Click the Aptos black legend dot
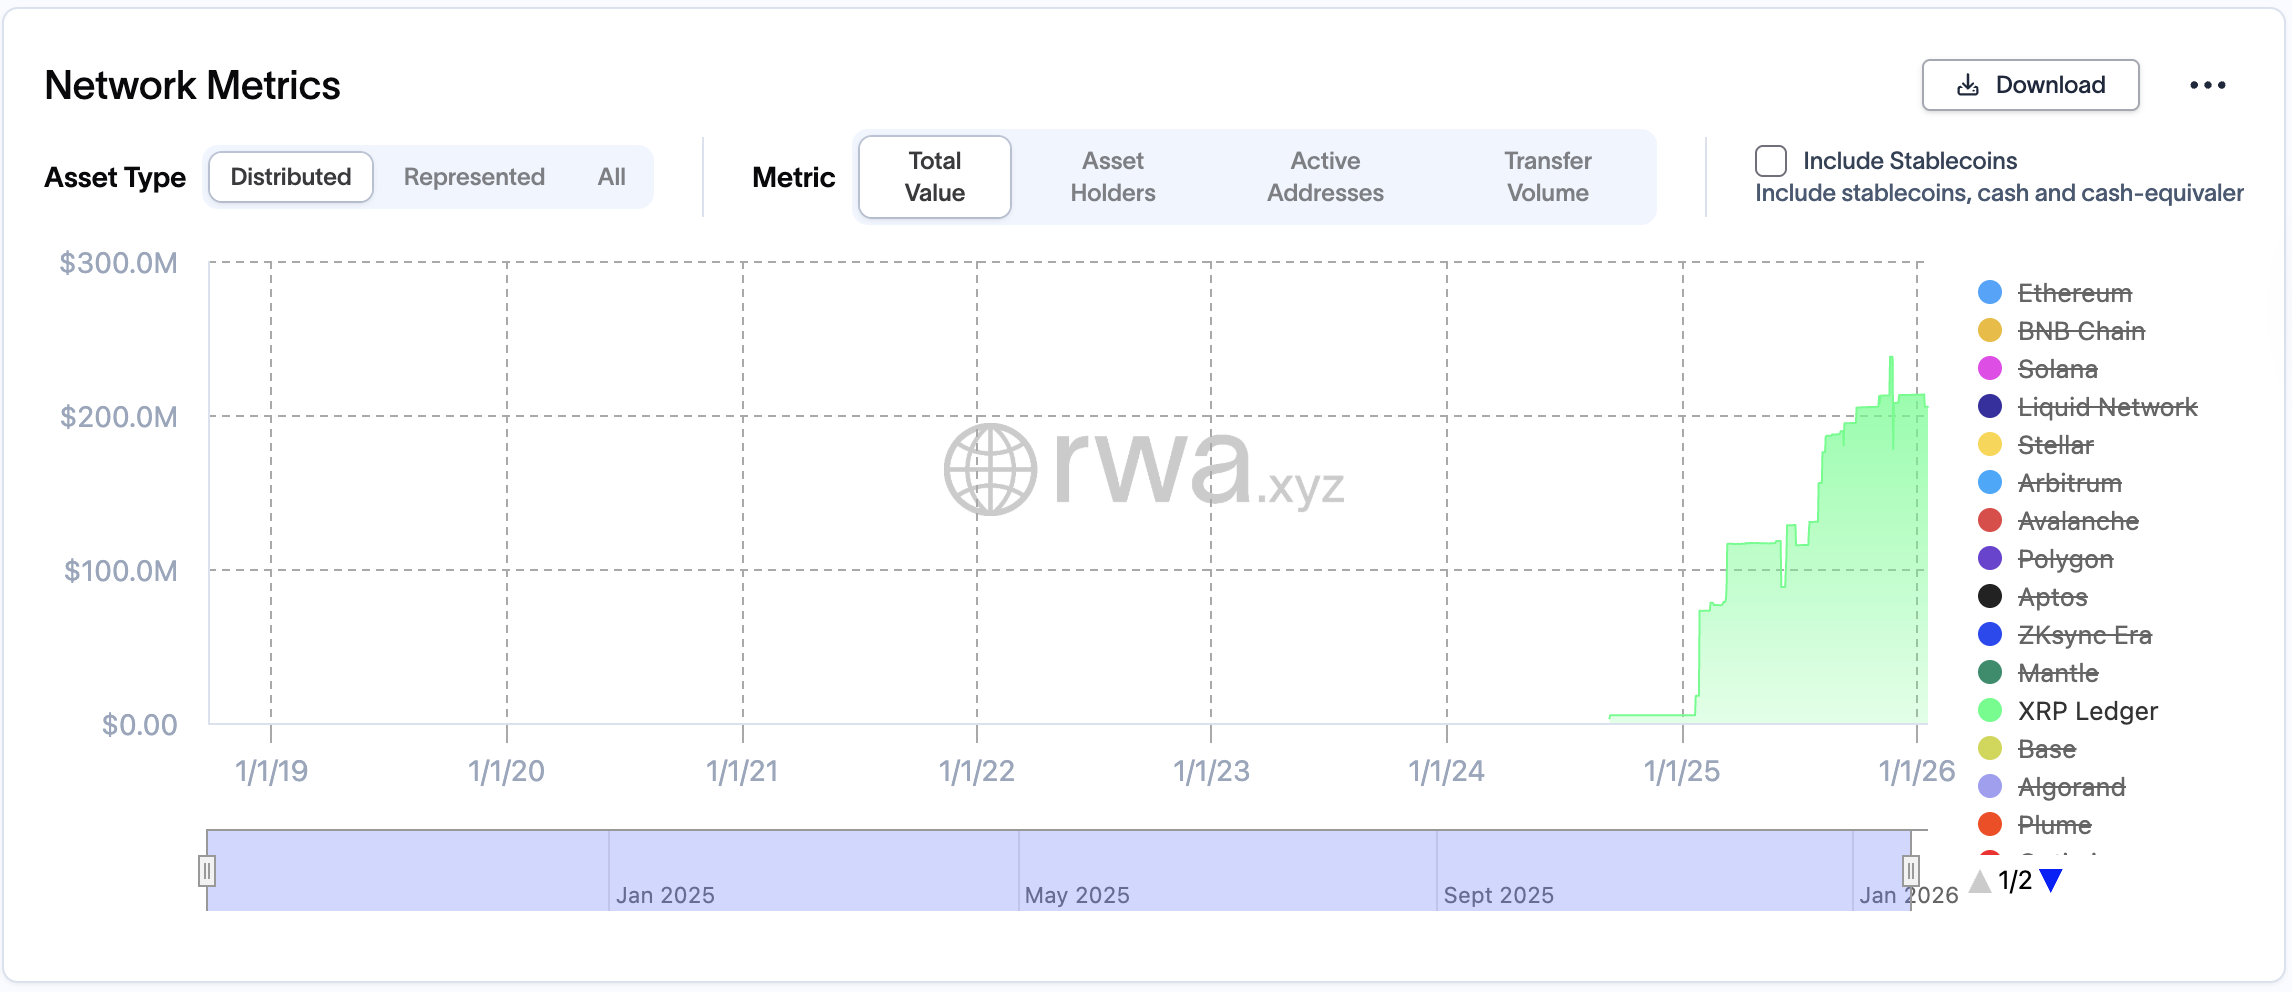Image resolution: width=2292 pixels, height=992 pixels. click(1990, 597)
